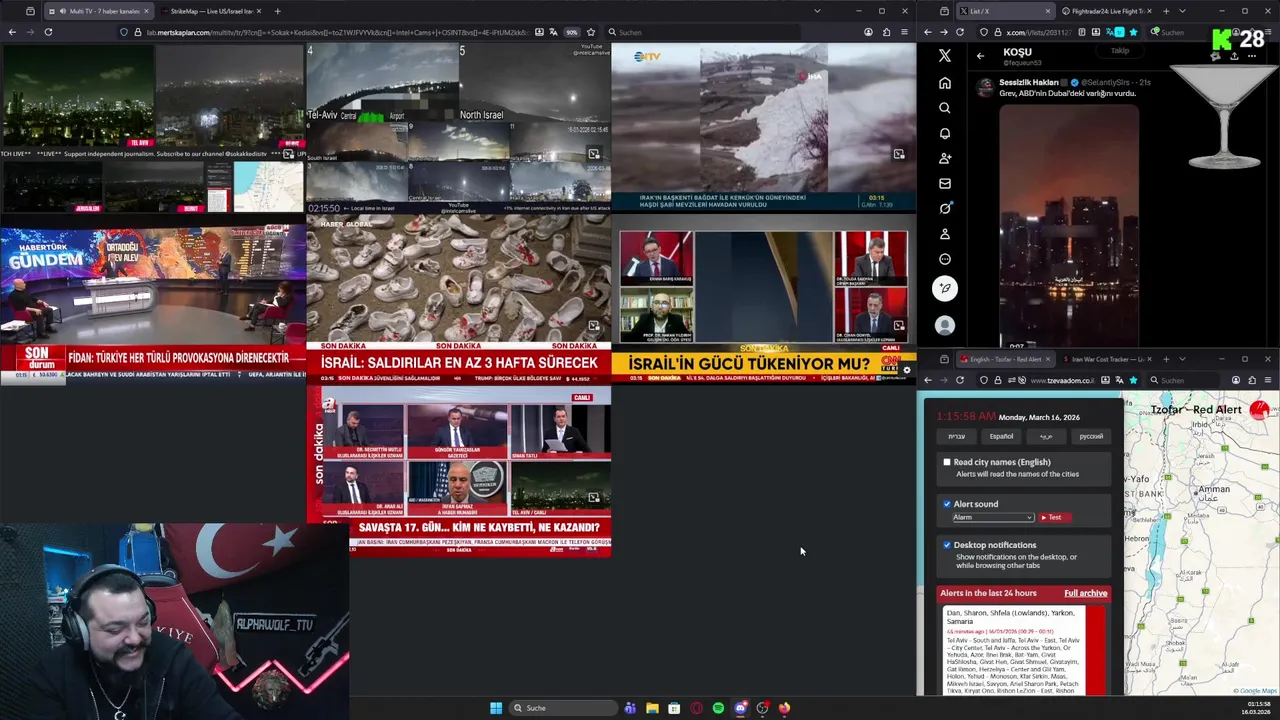This screenshot has height=720, width=1280.
Task: Click the Habertürk Gündem video tile
Action: (x=153, y=305)
